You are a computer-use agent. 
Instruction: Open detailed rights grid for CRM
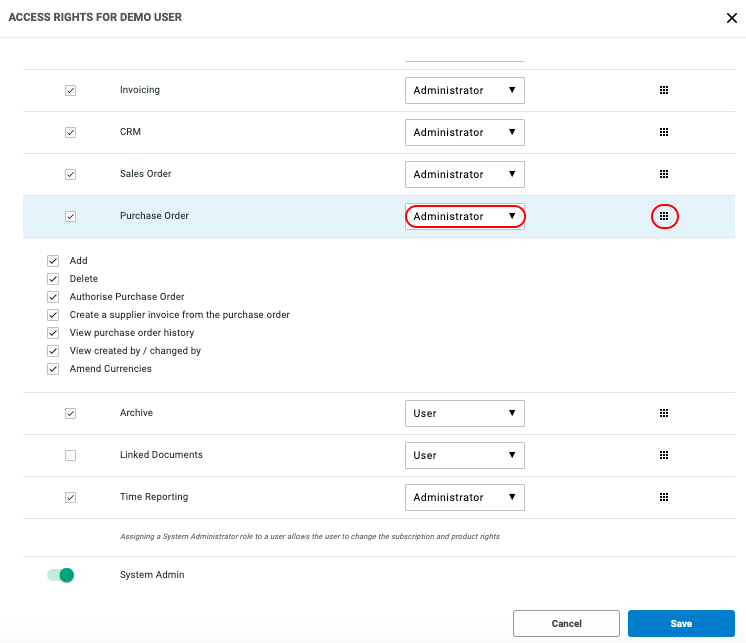click(664, 132)
